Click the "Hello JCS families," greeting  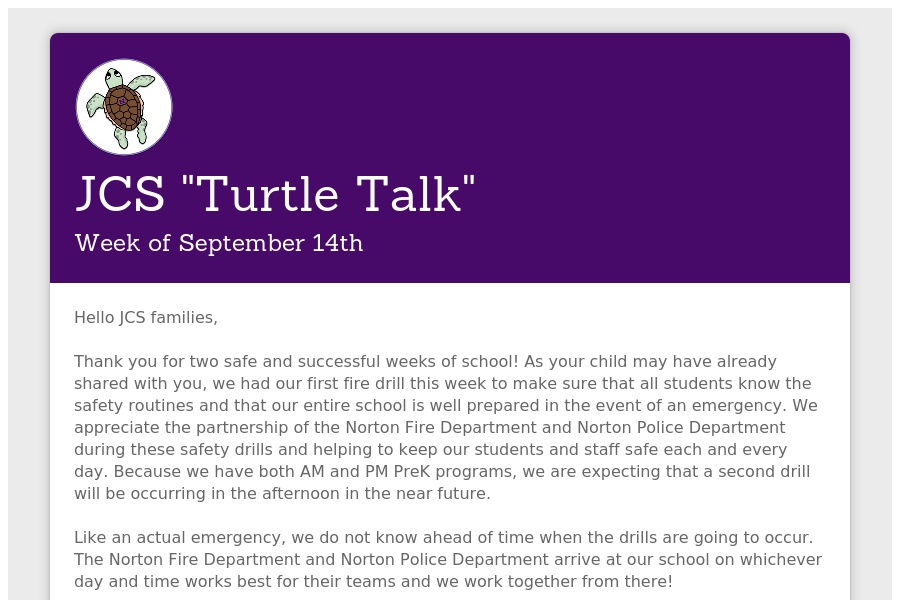coord(146,318)
